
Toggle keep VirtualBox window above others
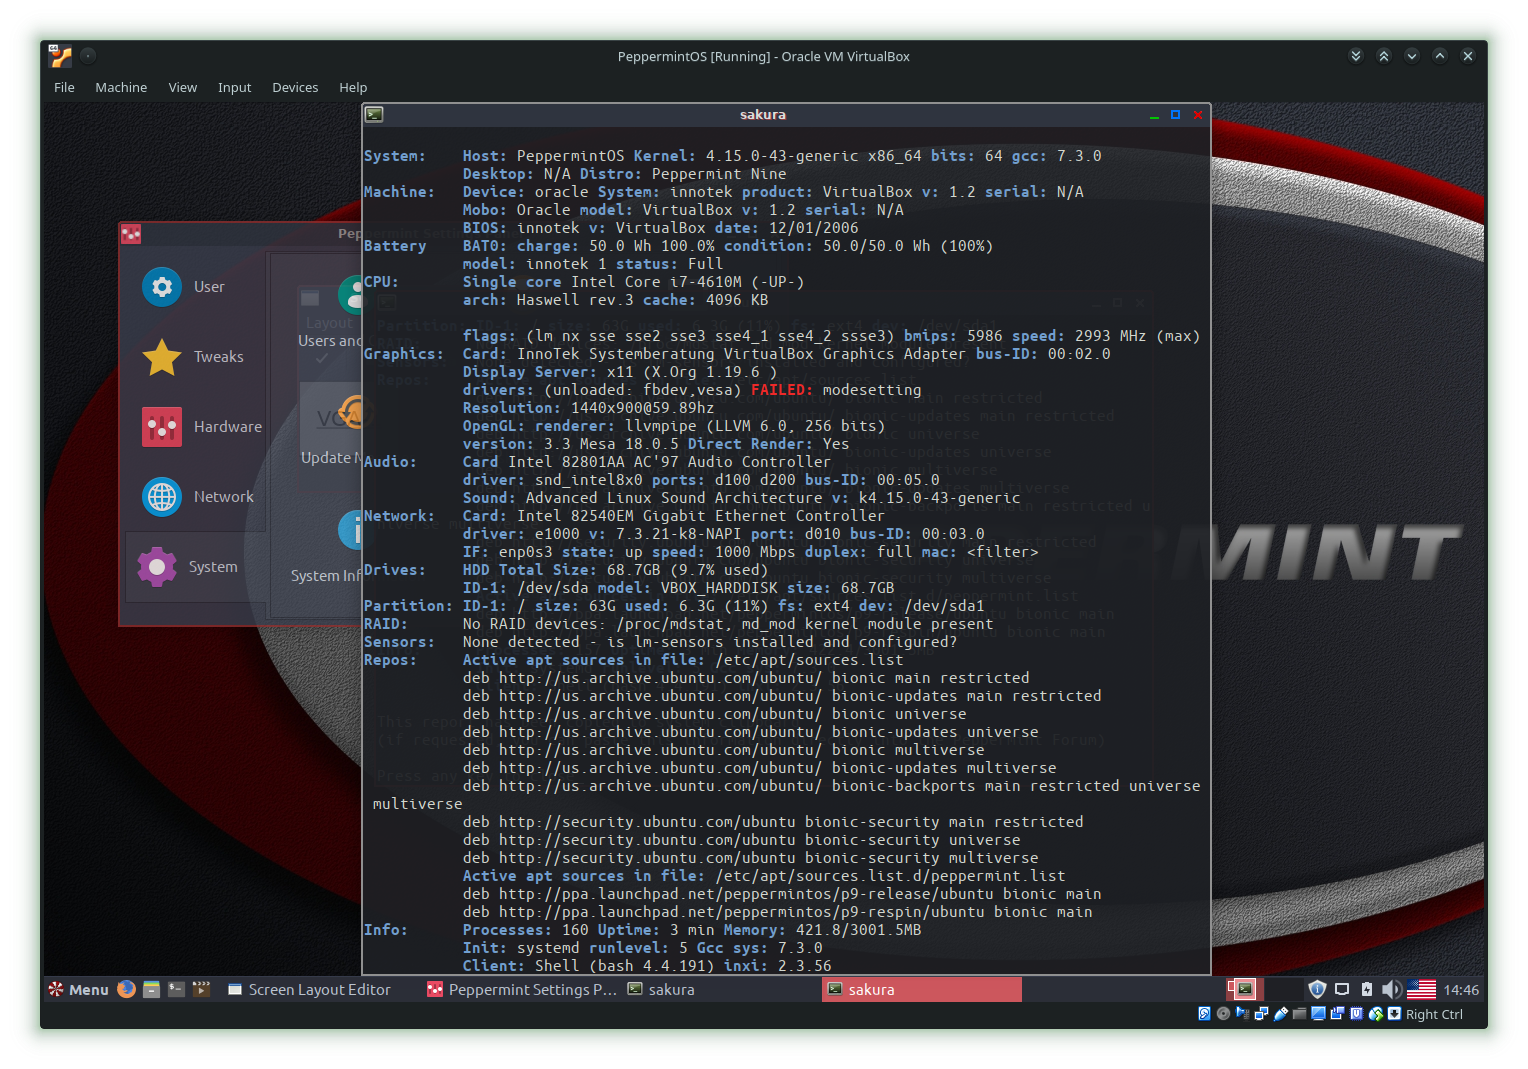1384,56
